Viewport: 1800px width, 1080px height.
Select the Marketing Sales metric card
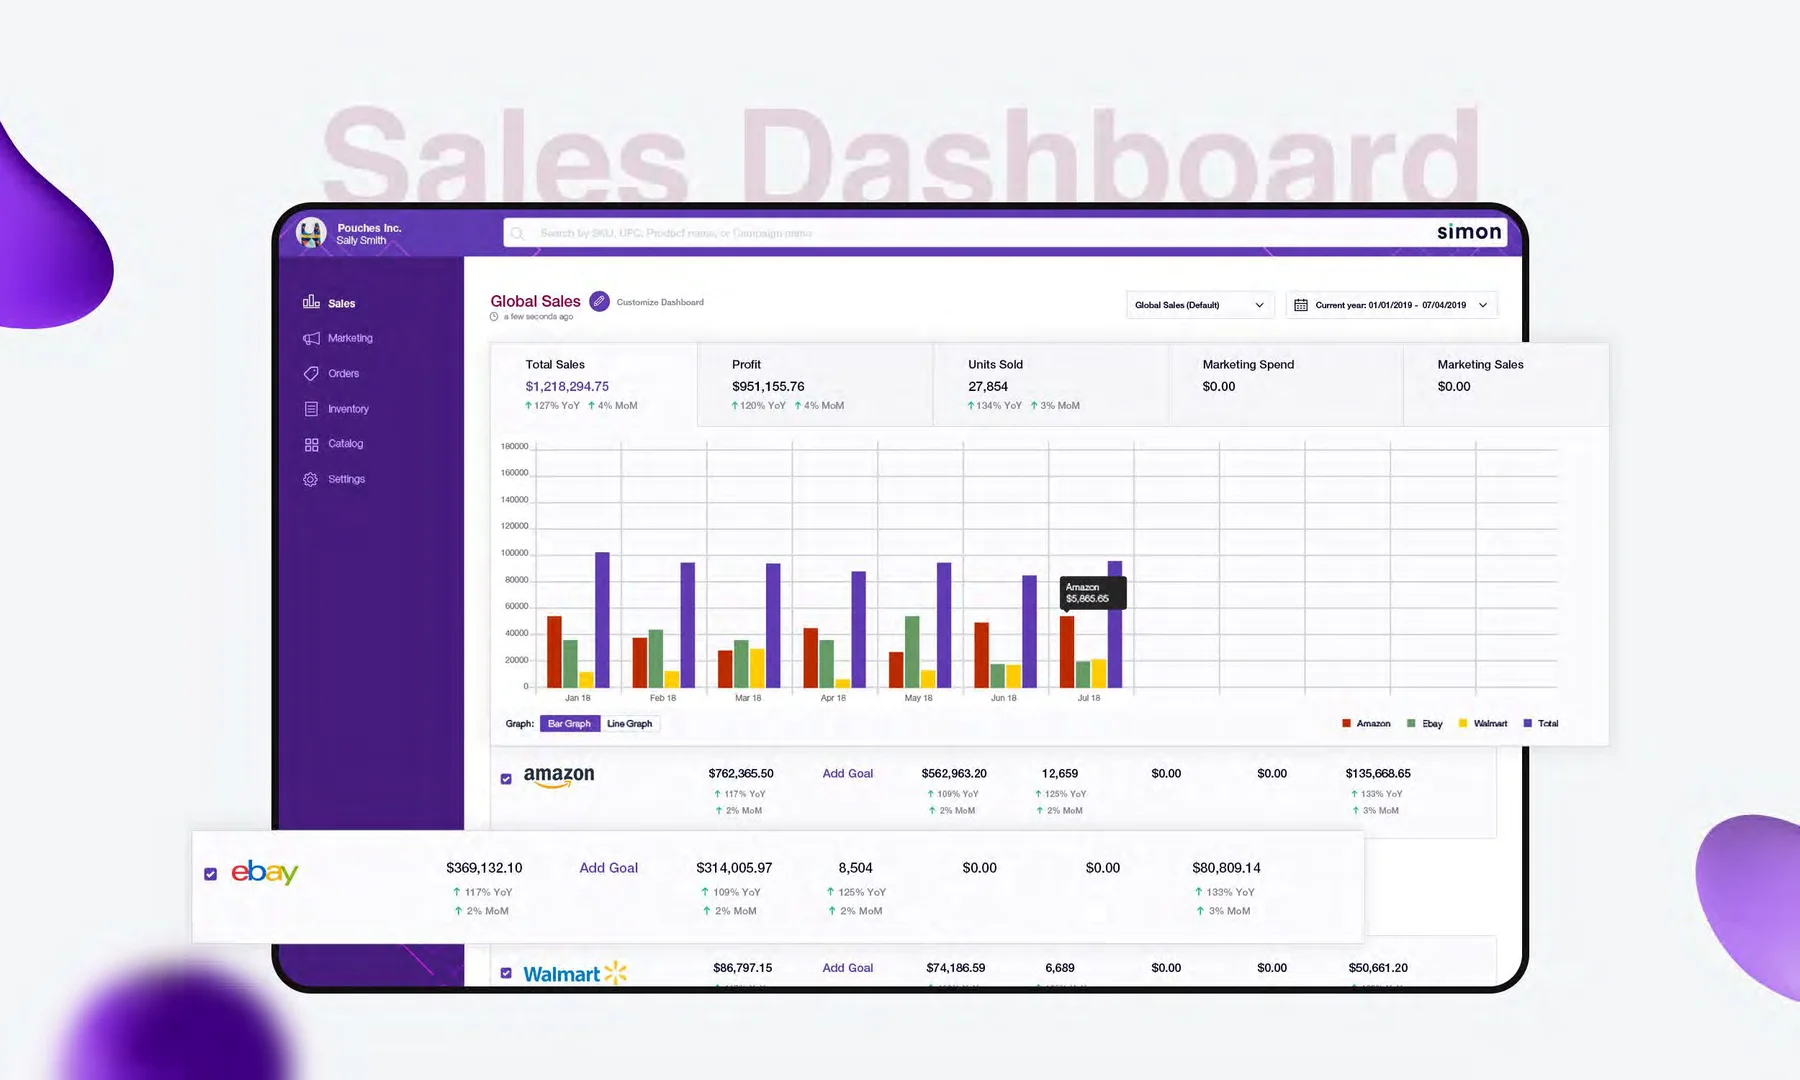(x=1506, y=385)
